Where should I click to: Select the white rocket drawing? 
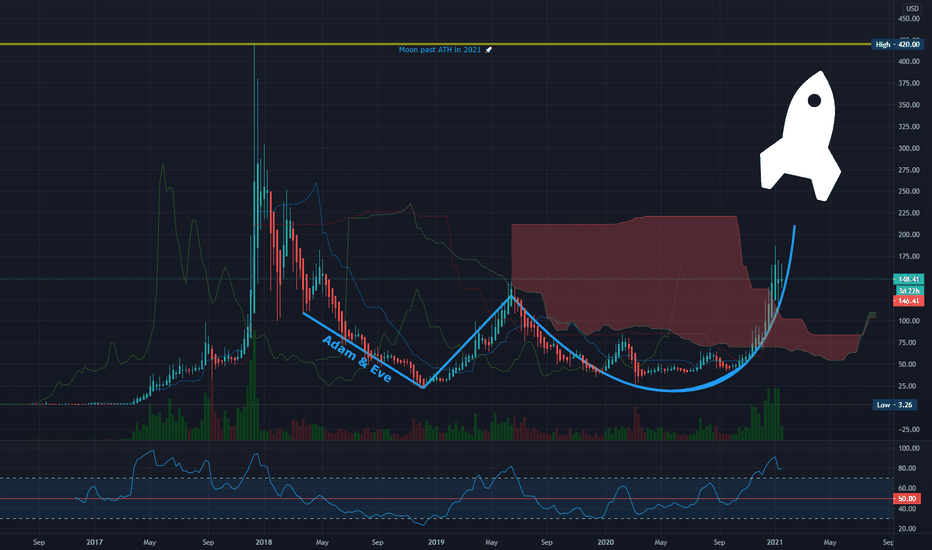click(799, 137)
